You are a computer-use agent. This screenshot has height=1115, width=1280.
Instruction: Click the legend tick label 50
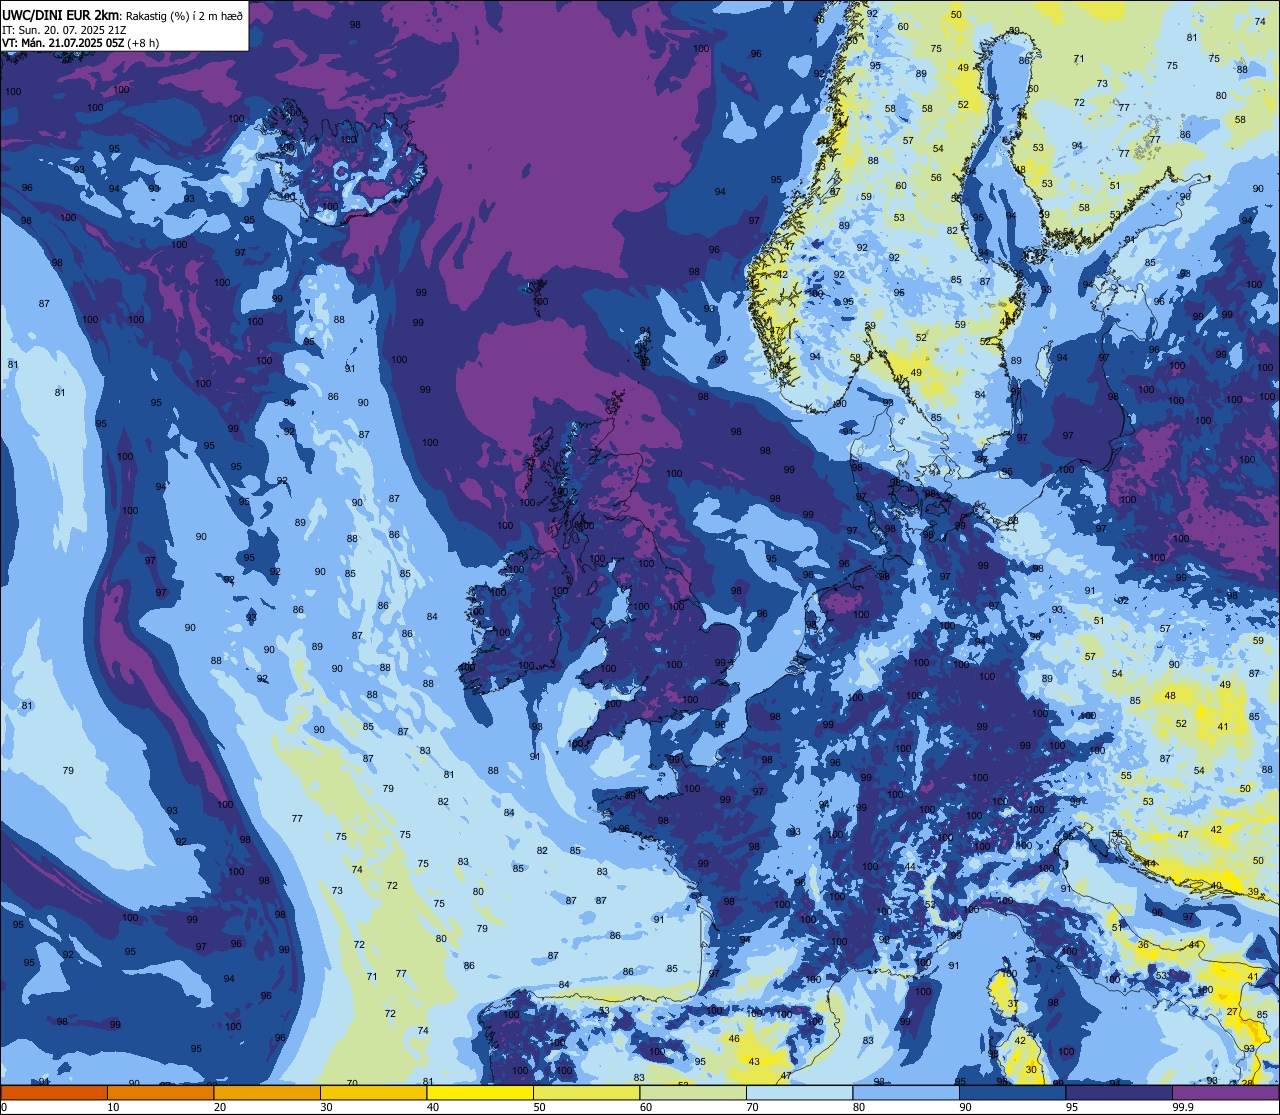(x=540, y=1107)
